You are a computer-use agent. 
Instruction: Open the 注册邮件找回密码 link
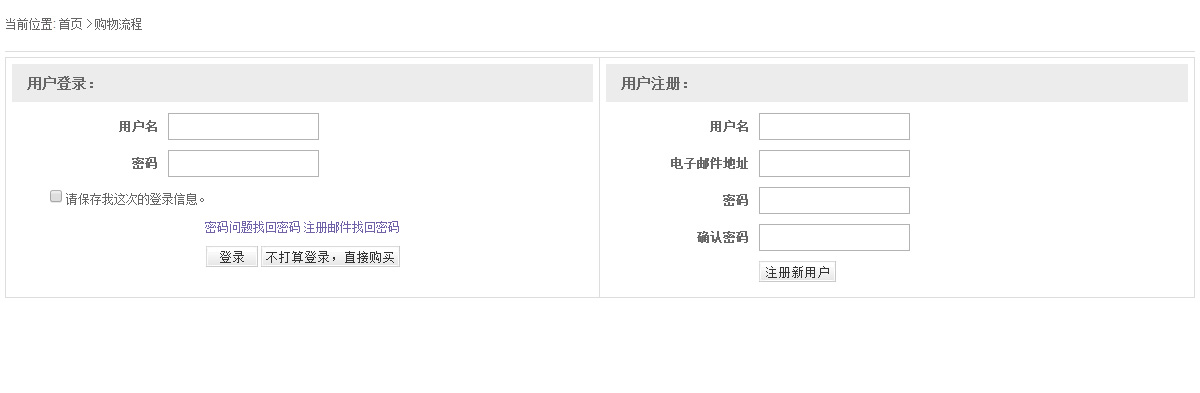point(351,227)
